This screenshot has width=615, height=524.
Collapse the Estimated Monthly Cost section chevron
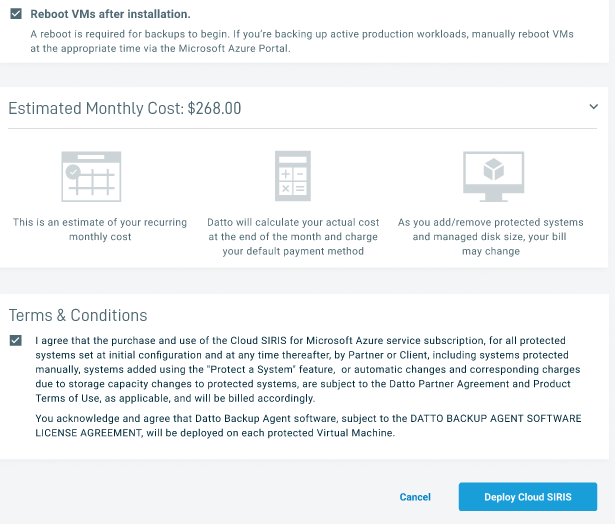click(593, 106)
